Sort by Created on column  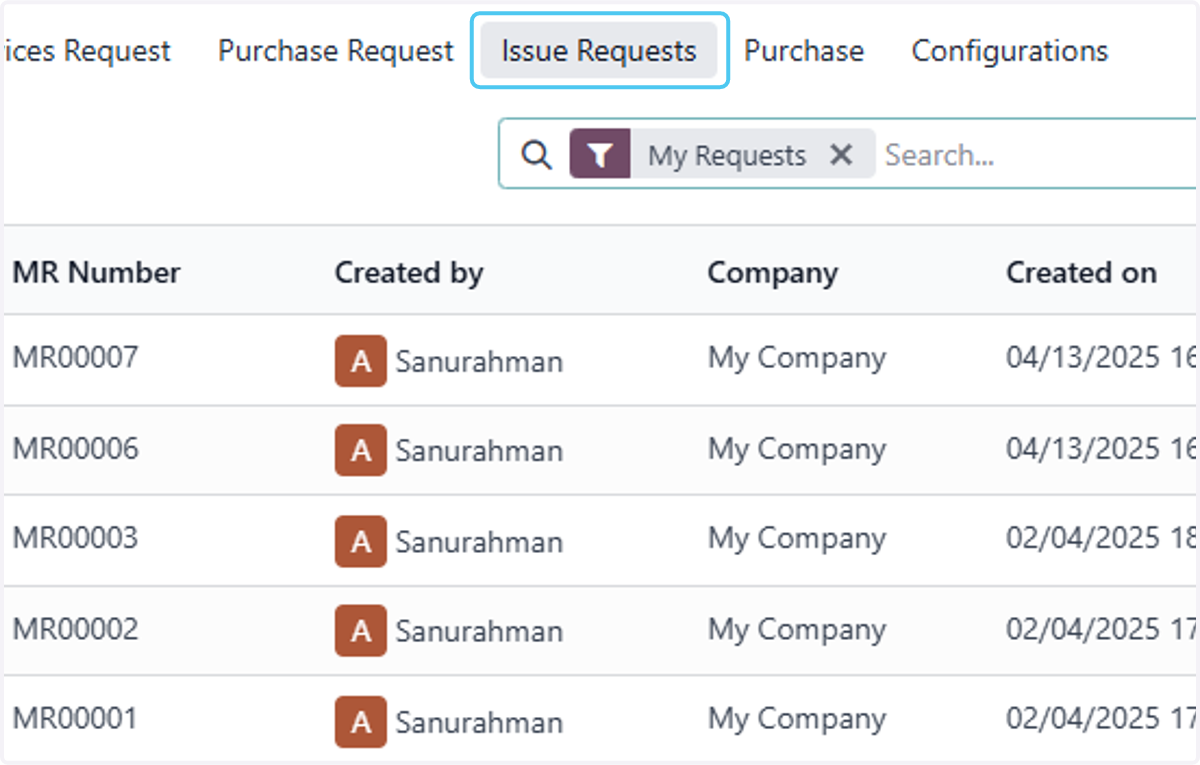coord(1081,272)
